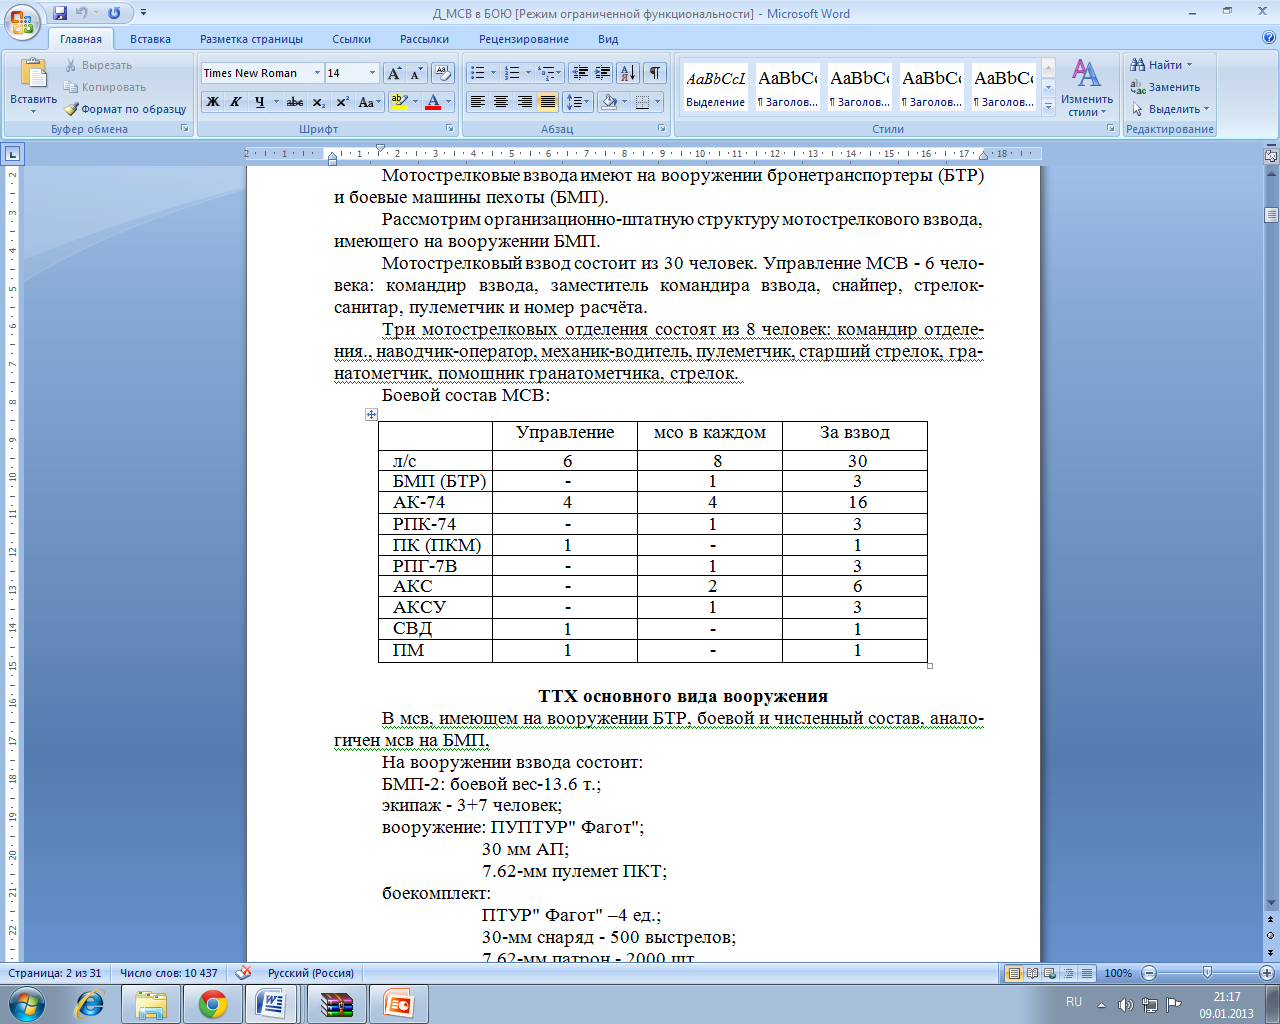Switch to Outline view in status bar
This screenshot has width=1280, height=1024.
(1067, 973)
